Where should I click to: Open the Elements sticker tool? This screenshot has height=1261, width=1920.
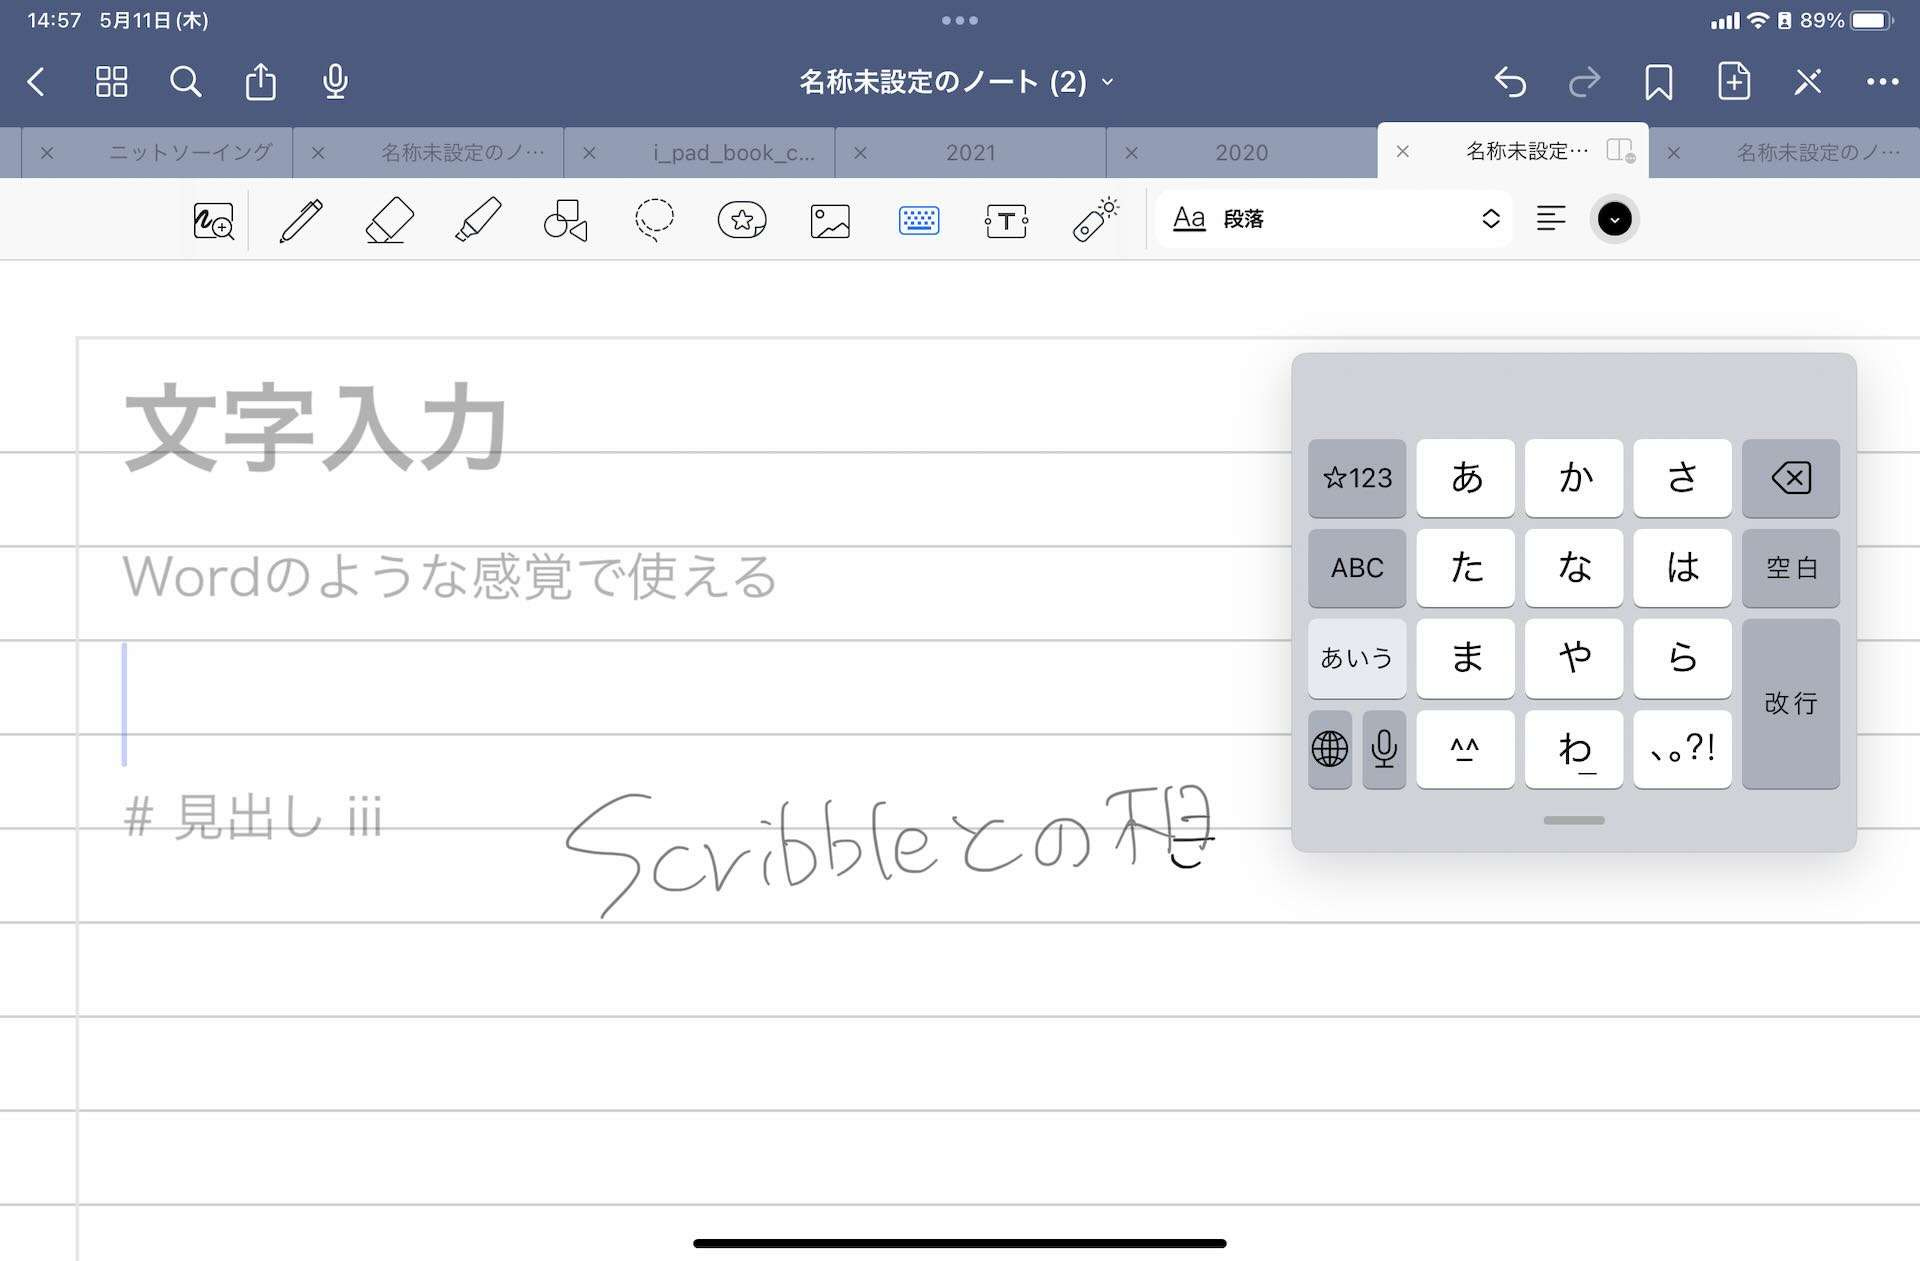click(742, 220)
